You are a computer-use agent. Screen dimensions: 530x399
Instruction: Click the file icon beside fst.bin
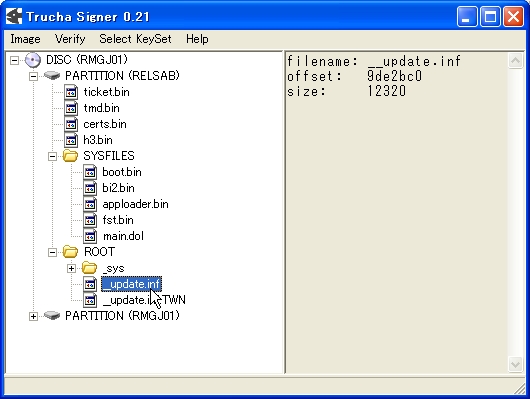pos(90,220)
